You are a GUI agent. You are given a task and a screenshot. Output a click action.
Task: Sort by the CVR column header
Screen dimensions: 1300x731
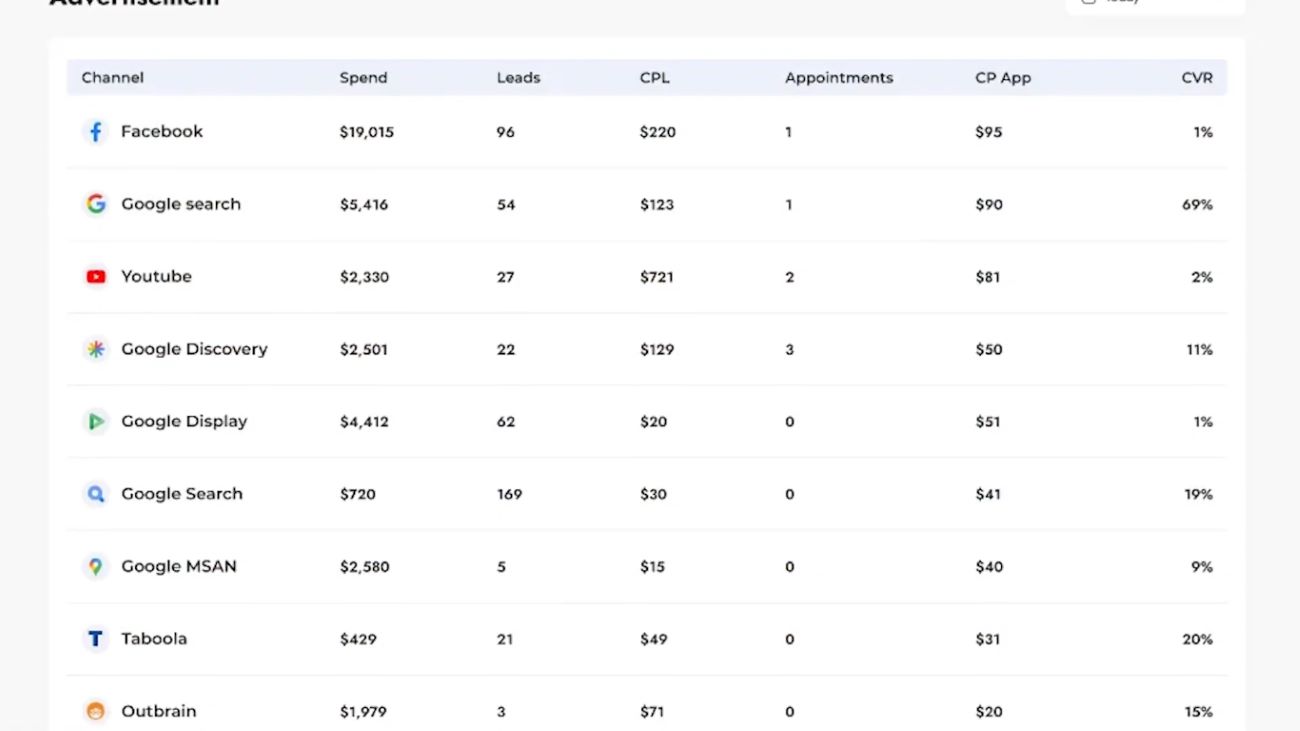(x=1196, y=78)
